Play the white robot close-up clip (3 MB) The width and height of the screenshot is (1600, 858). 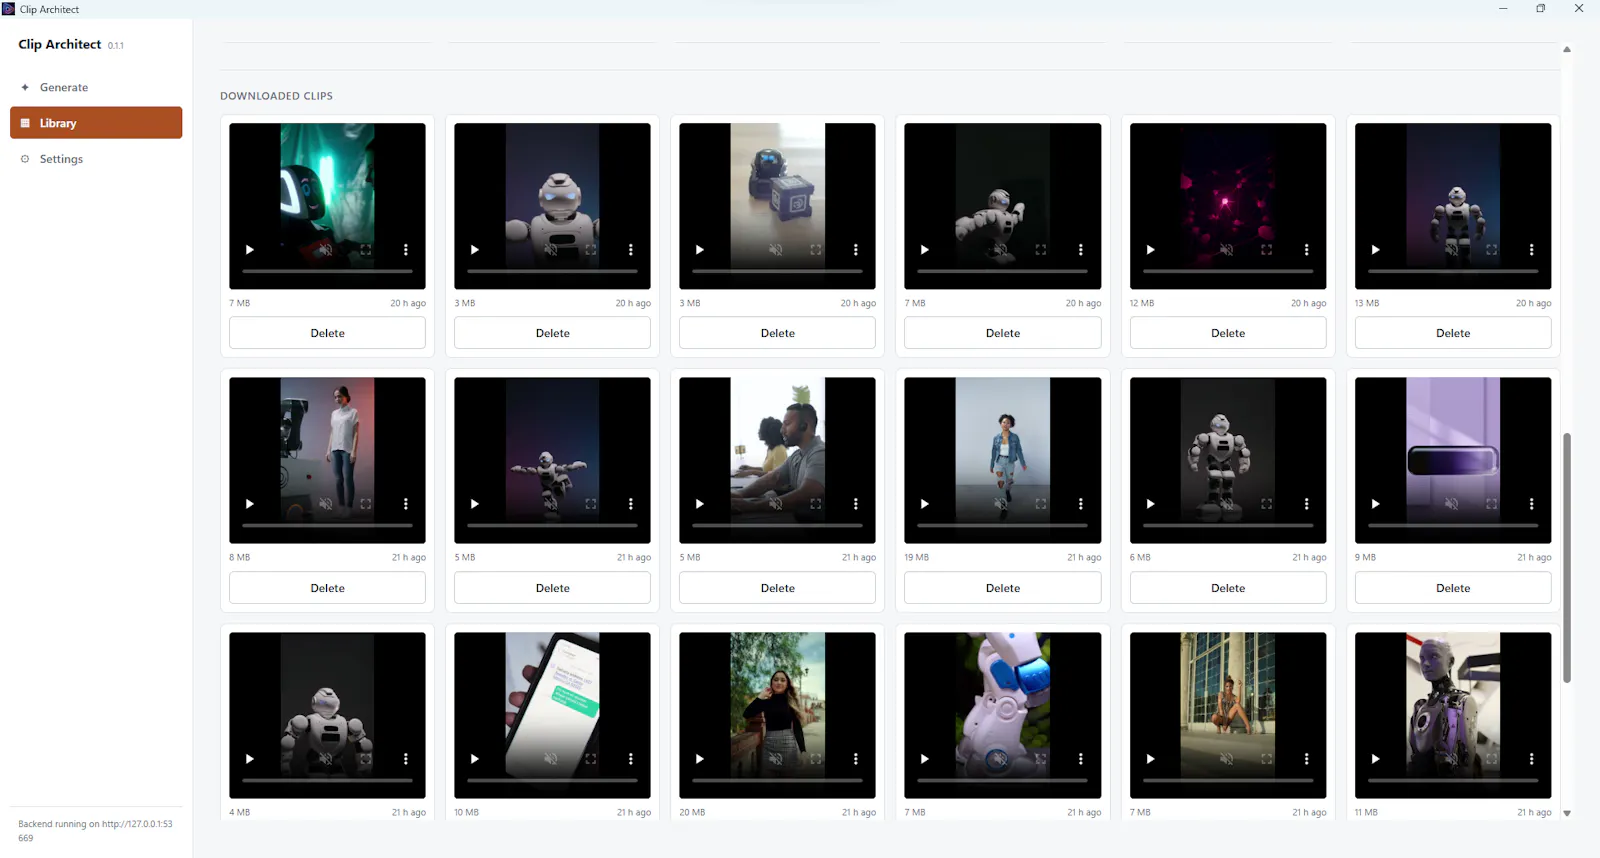(475, 250)
